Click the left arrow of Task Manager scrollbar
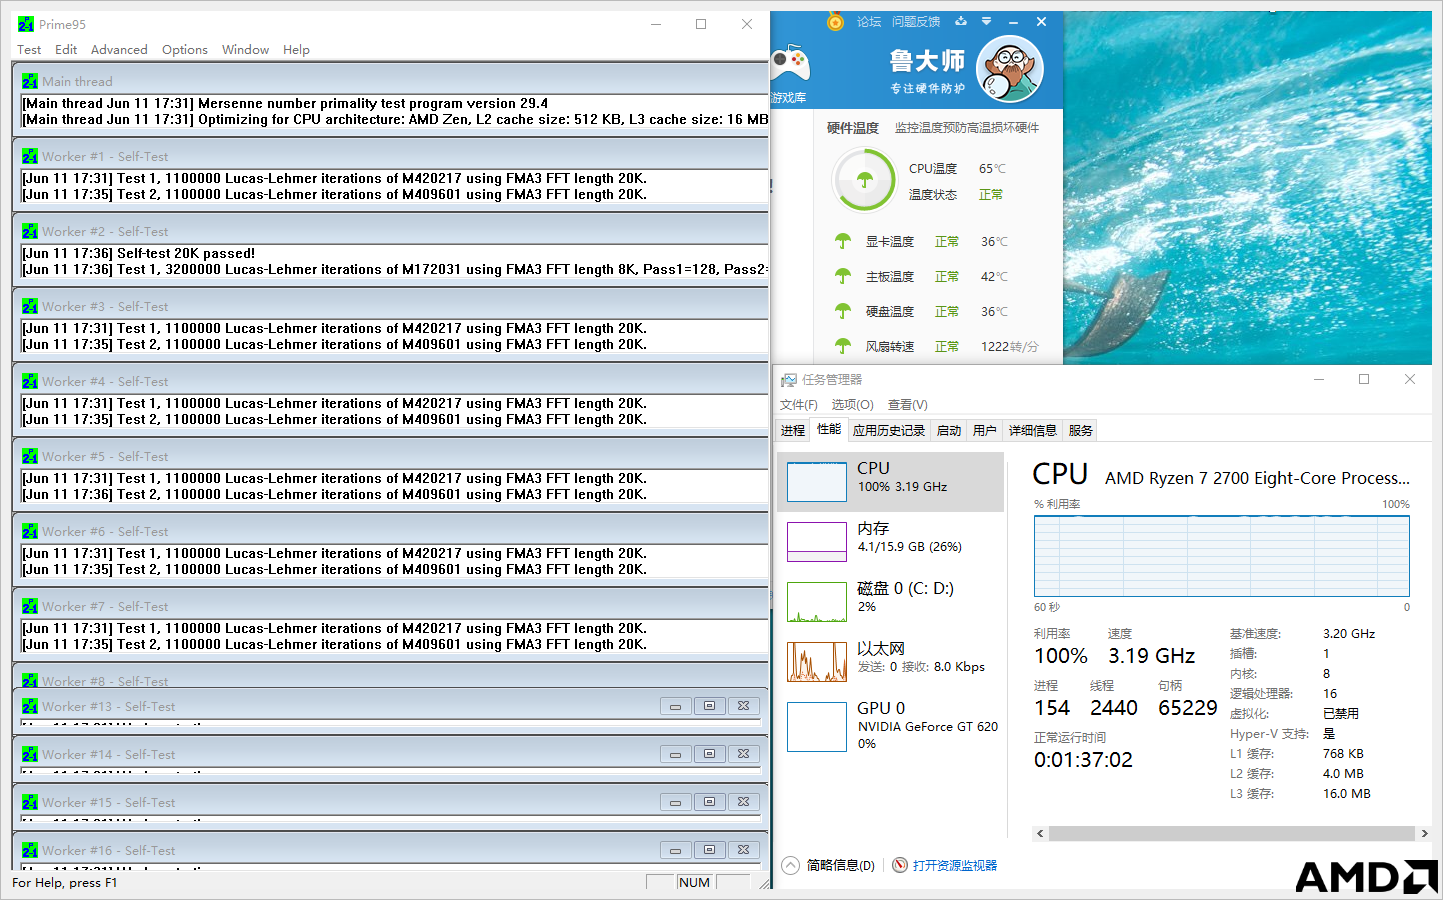This screenshot has height=900, width=1443. pyautogui.click(x=1040, y=833)
